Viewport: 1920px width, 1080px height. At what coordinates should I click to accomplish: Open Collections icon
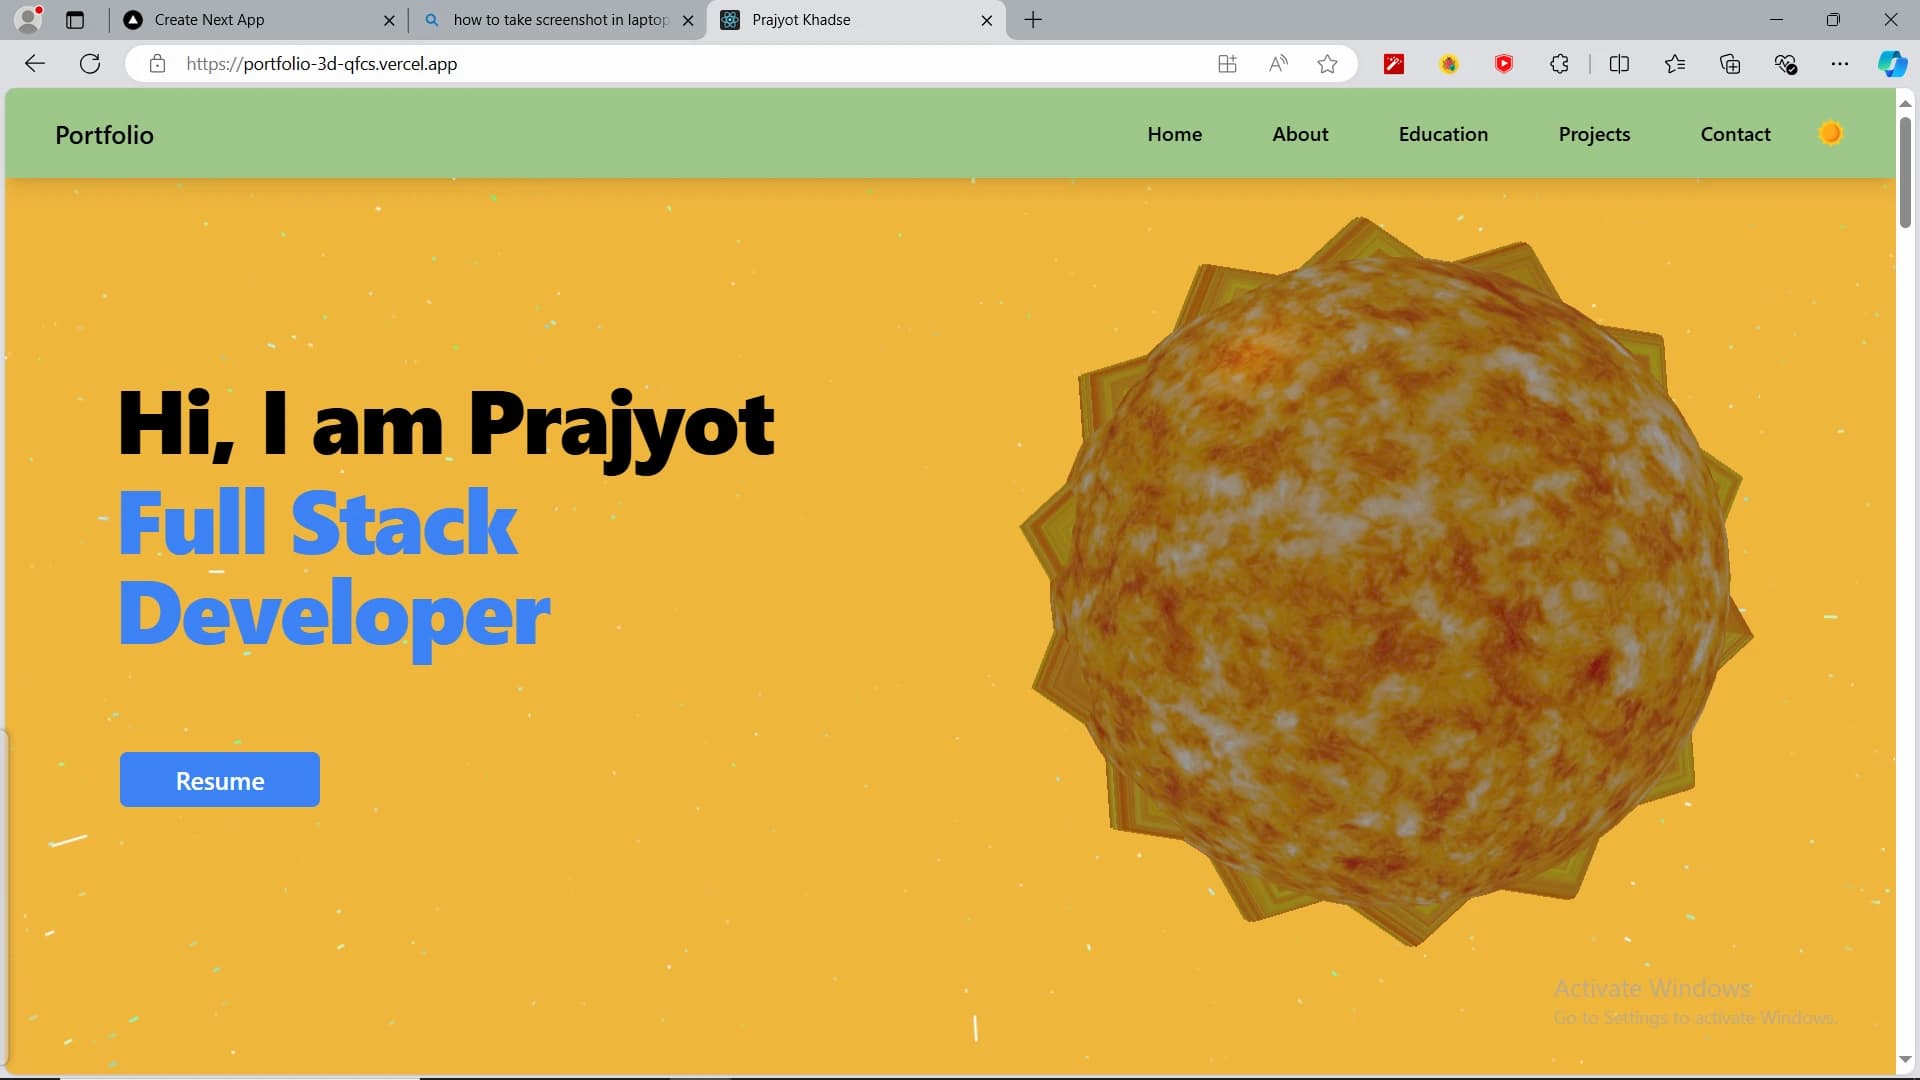1730,64
